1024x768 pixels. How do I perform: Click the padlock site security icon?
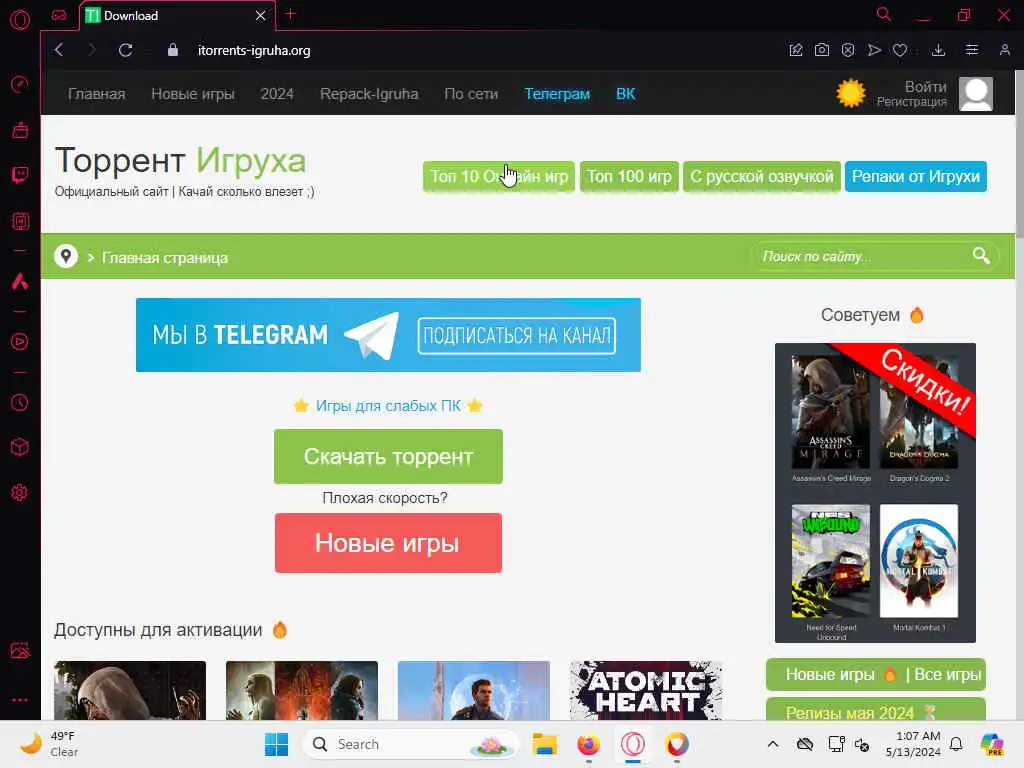click(172, 50)
